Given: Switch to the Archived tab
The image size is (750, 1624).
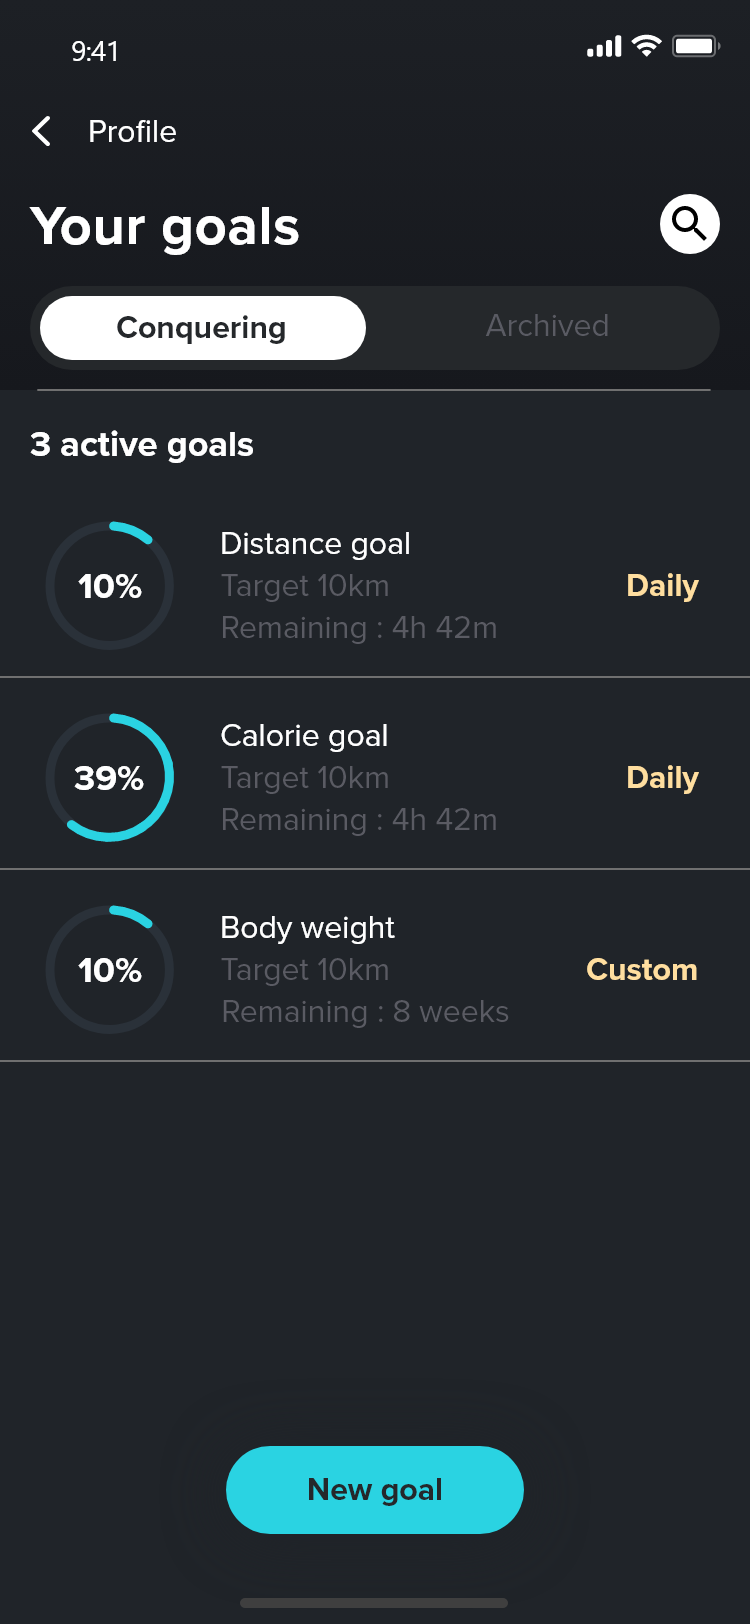Looking at the screenshot, I should 547,326.
